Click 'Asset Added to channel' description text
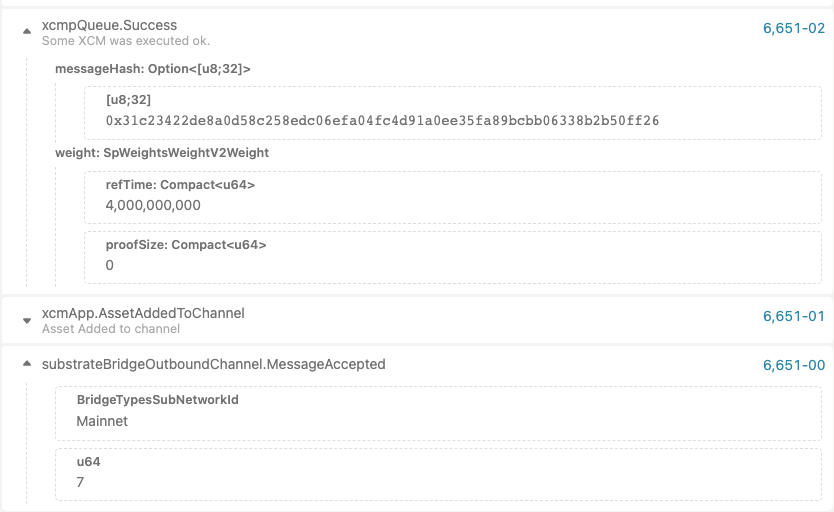Screen dimensions: 834x512 tap(111, 329)
